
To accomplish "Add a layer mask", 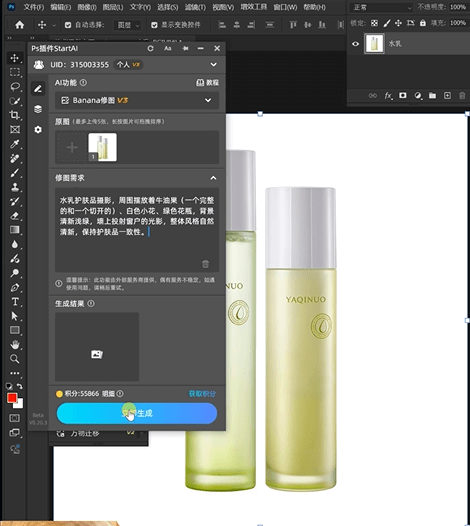I will click(403, 96).
